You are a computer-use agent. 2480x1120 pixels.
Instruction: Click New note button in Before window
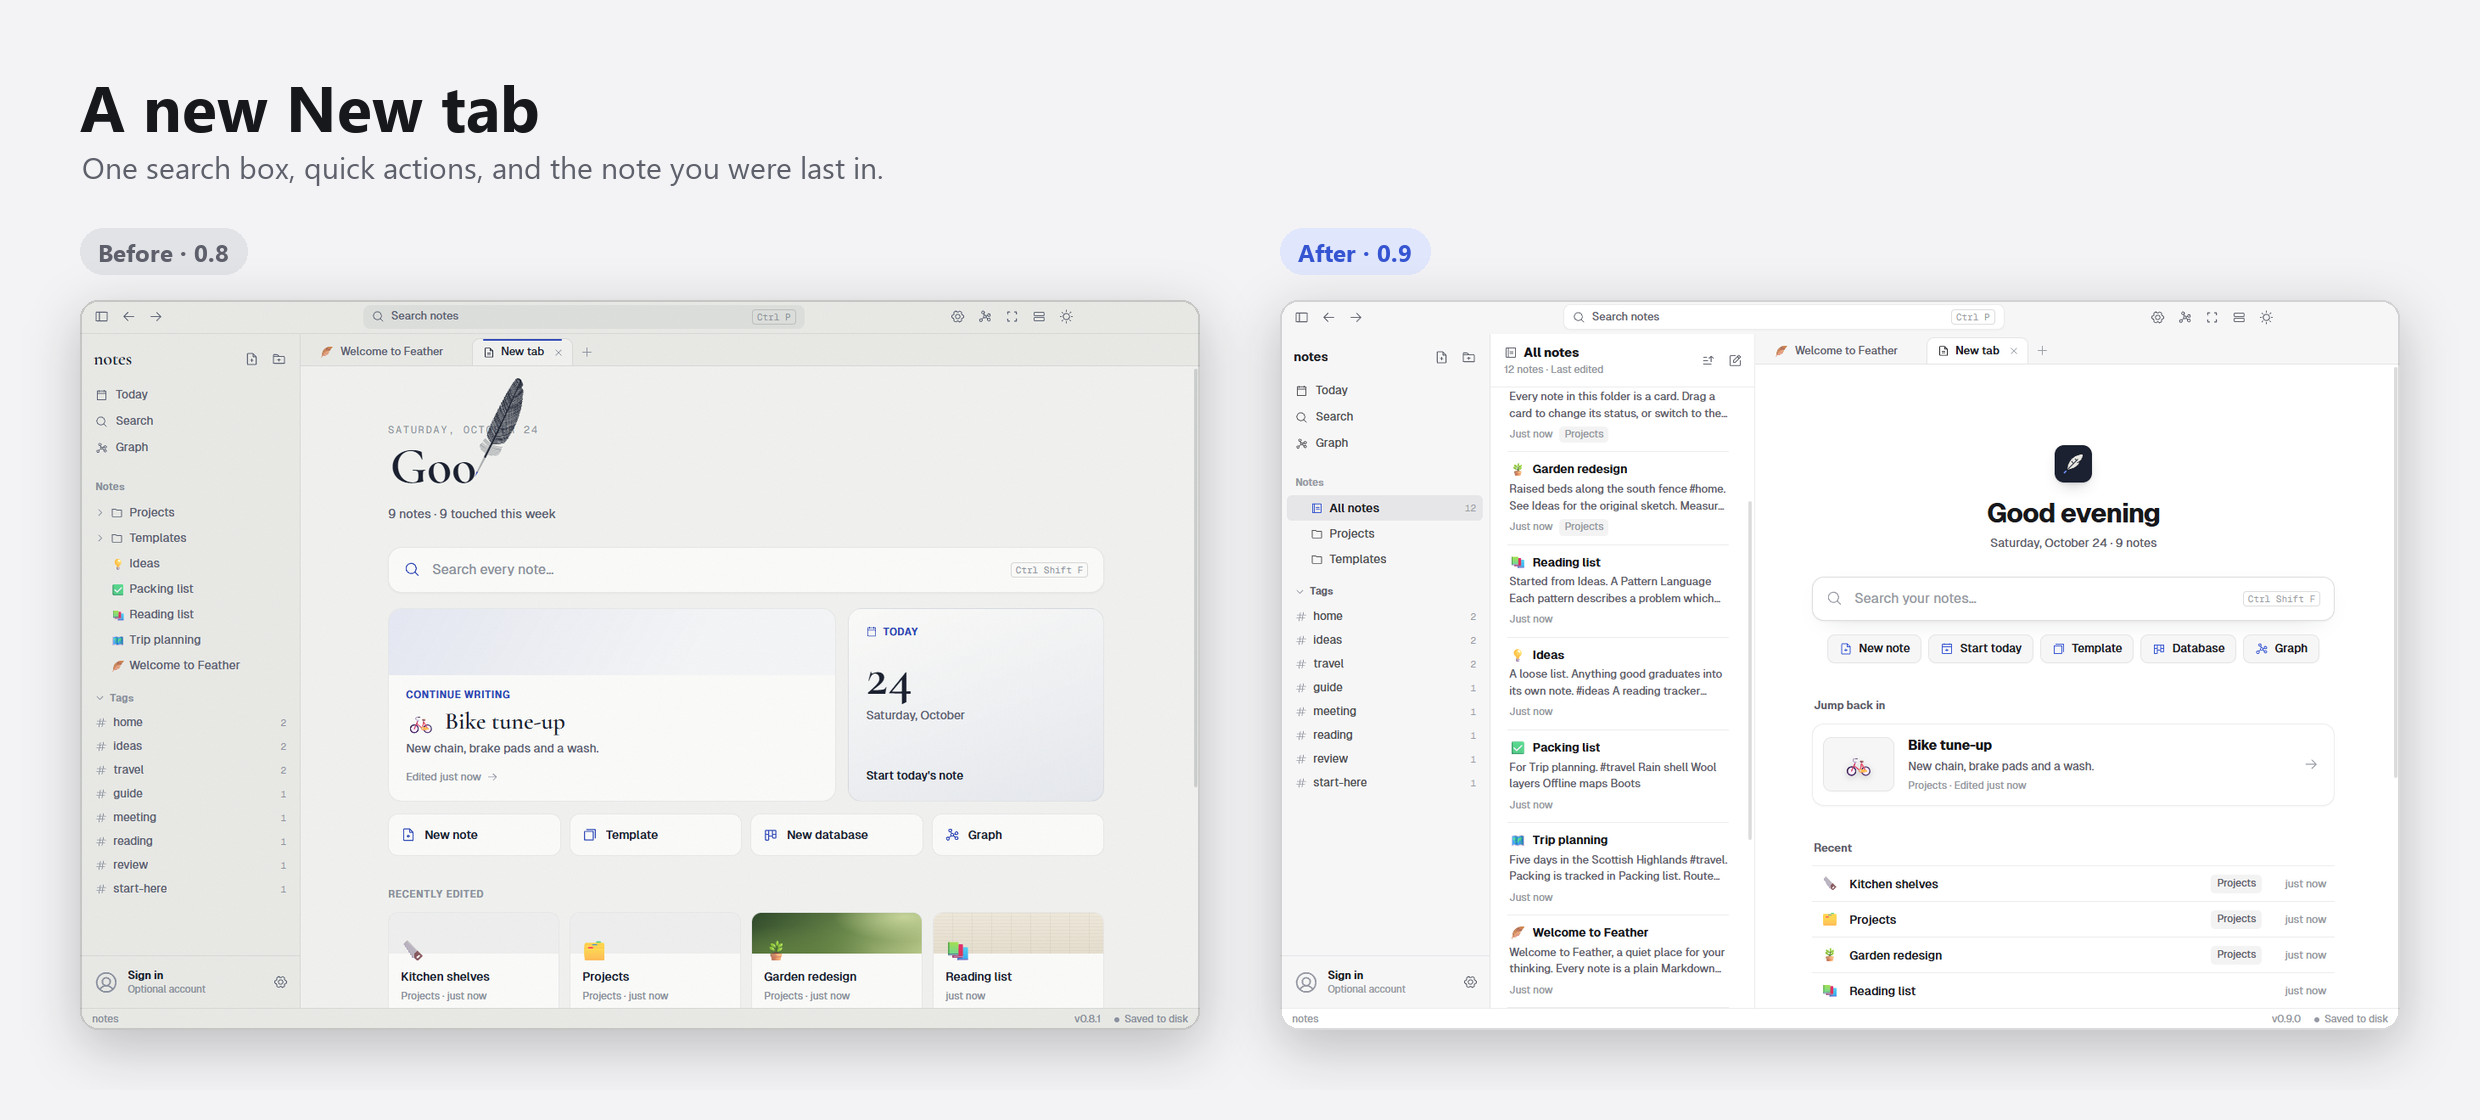474,834
